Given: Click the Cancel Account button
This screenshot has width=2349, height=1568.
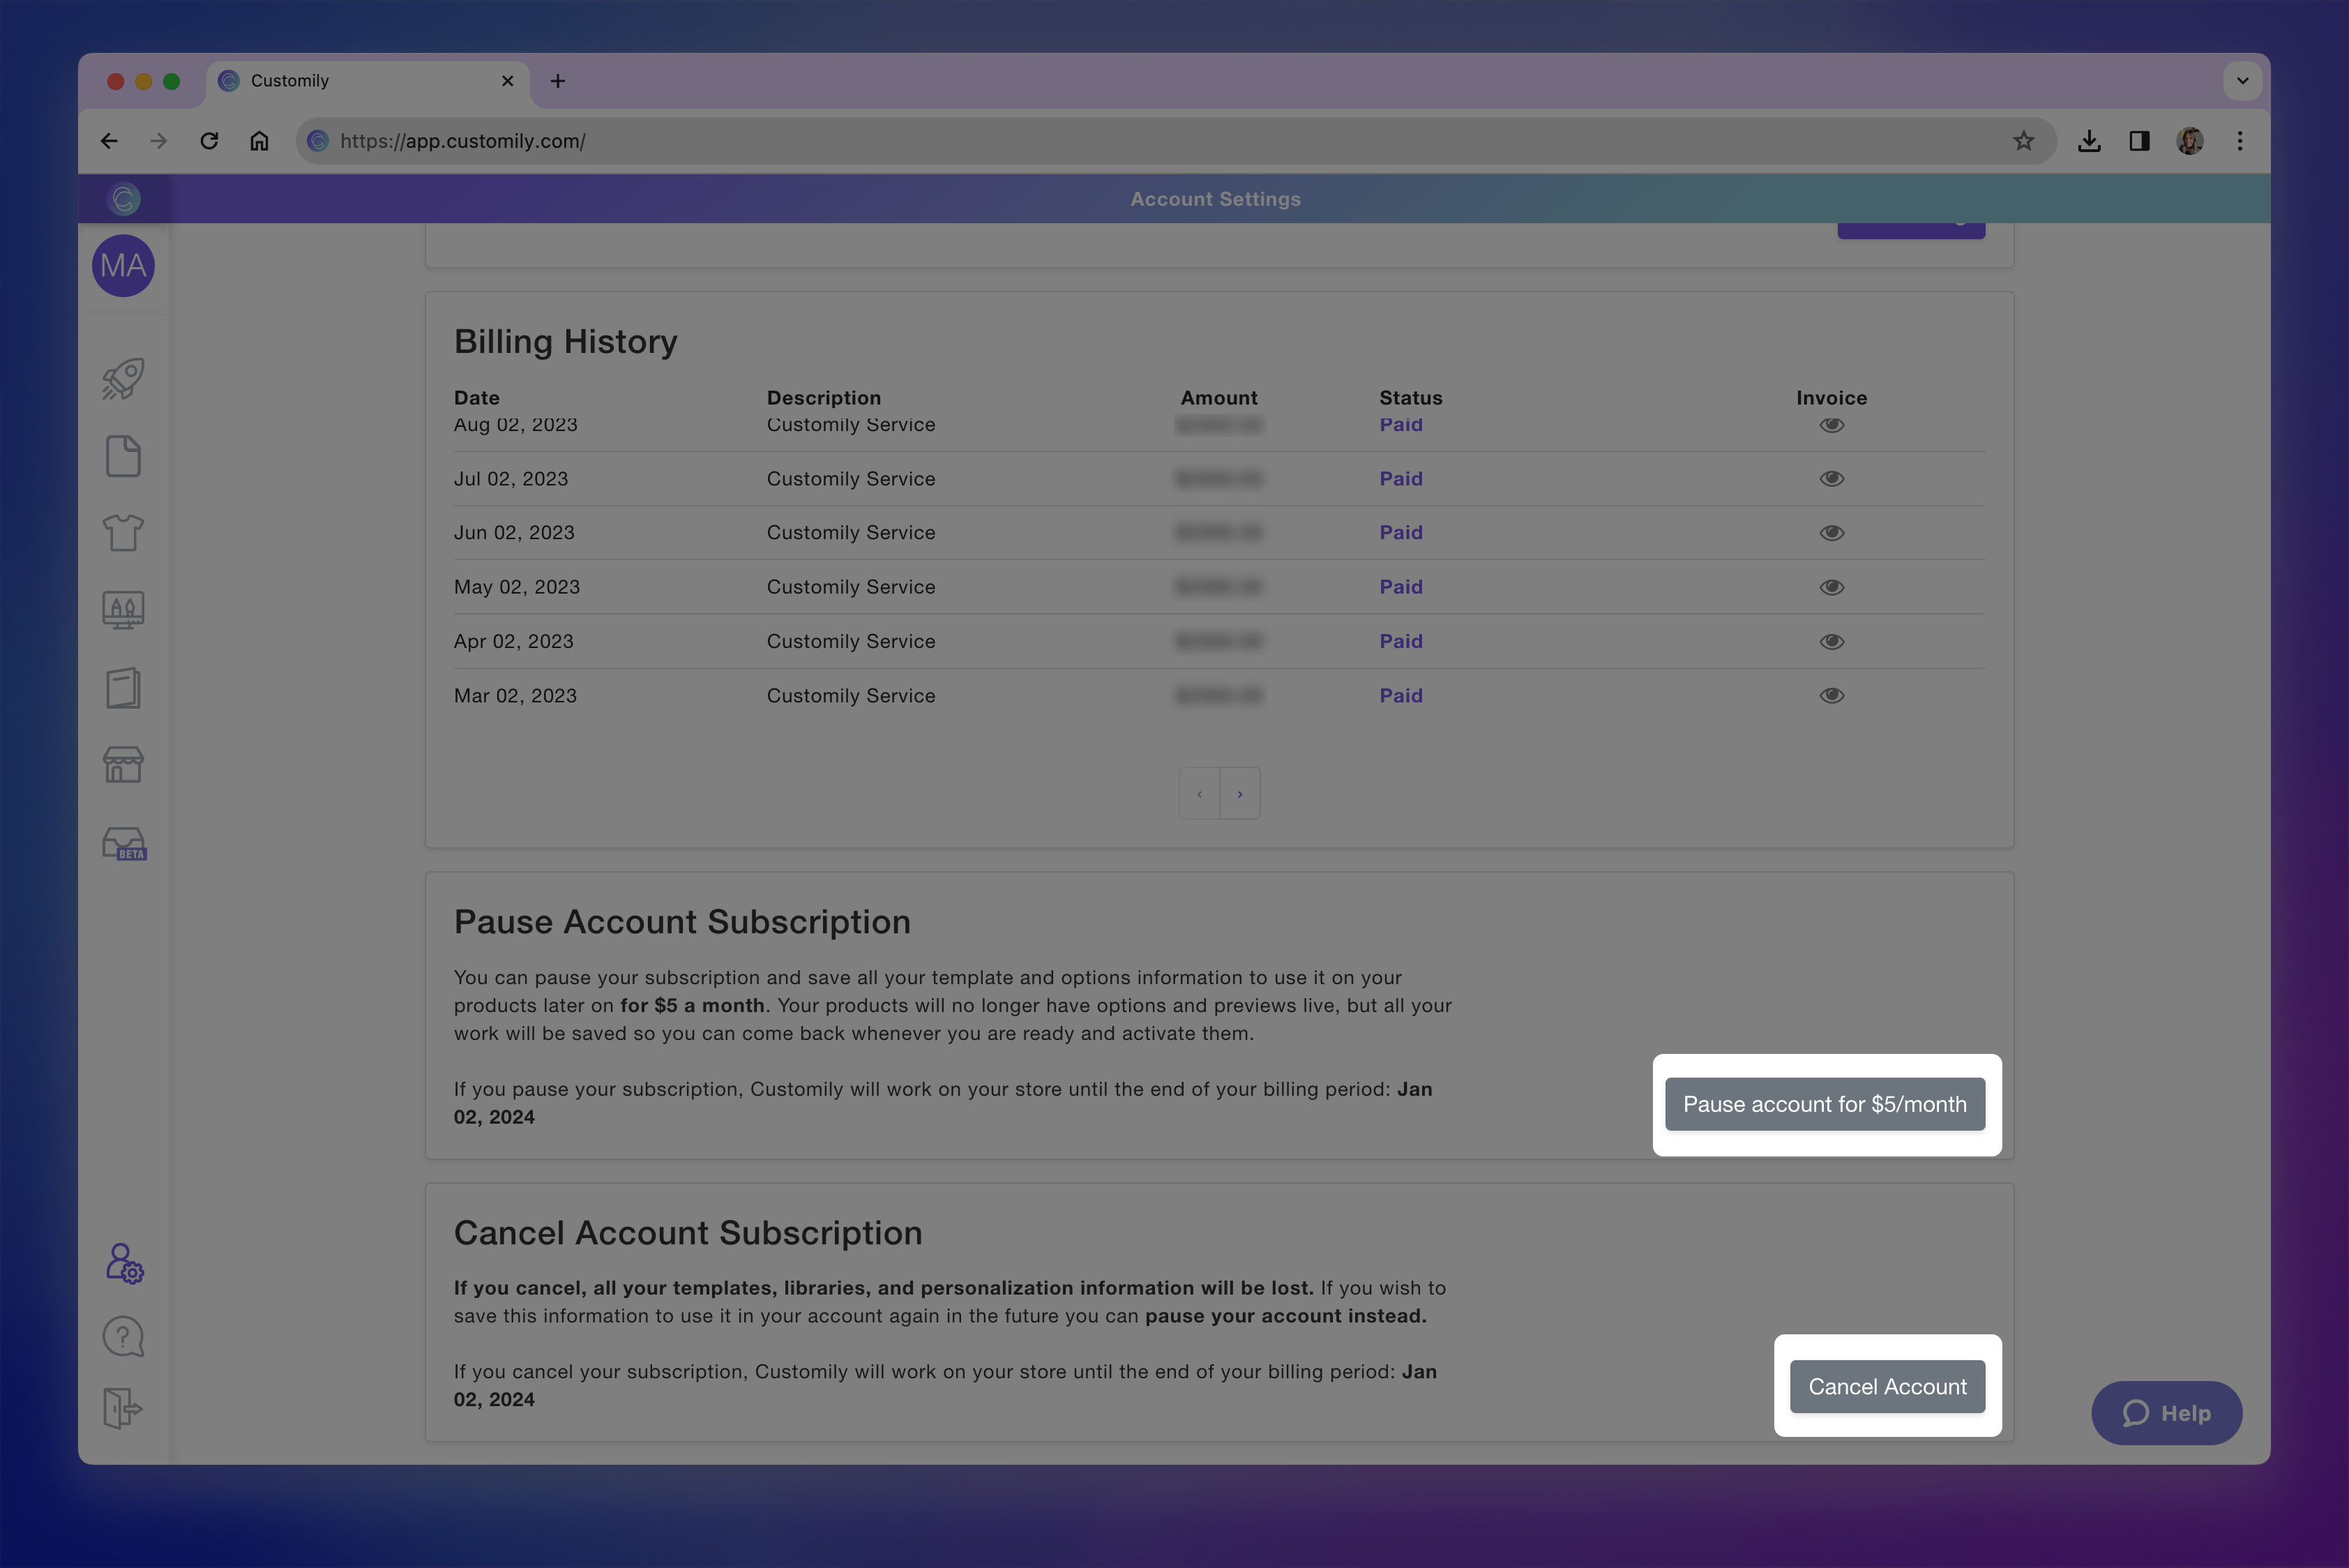Looking at the screenshot, I should 1886,1387.
